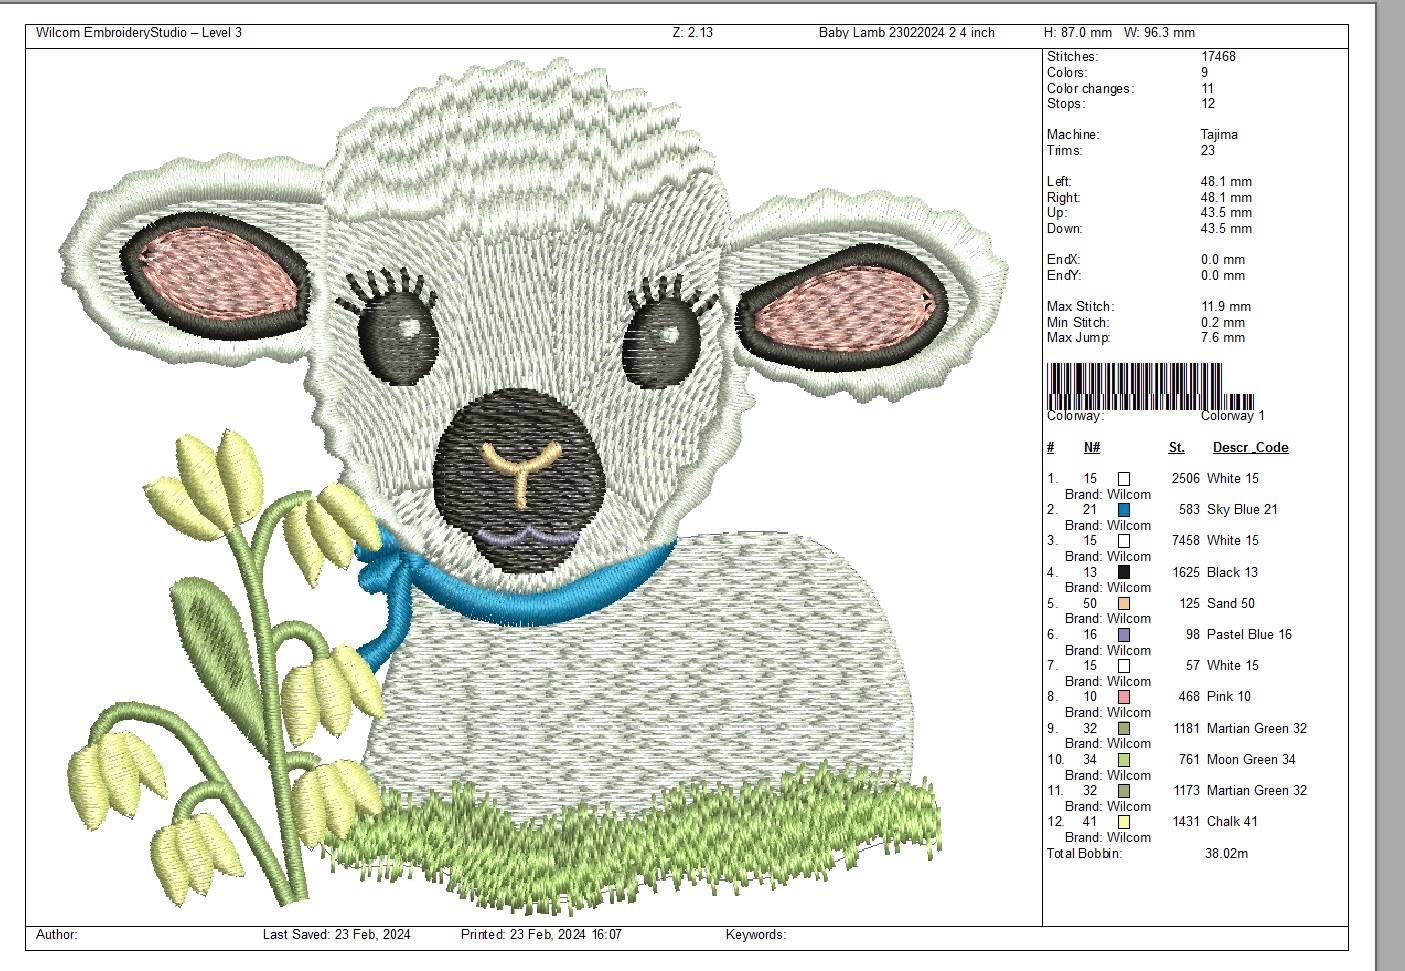The image size is (1405, 971).
Task: Click the 'N#' column header
Action: tap(1092, 448)
